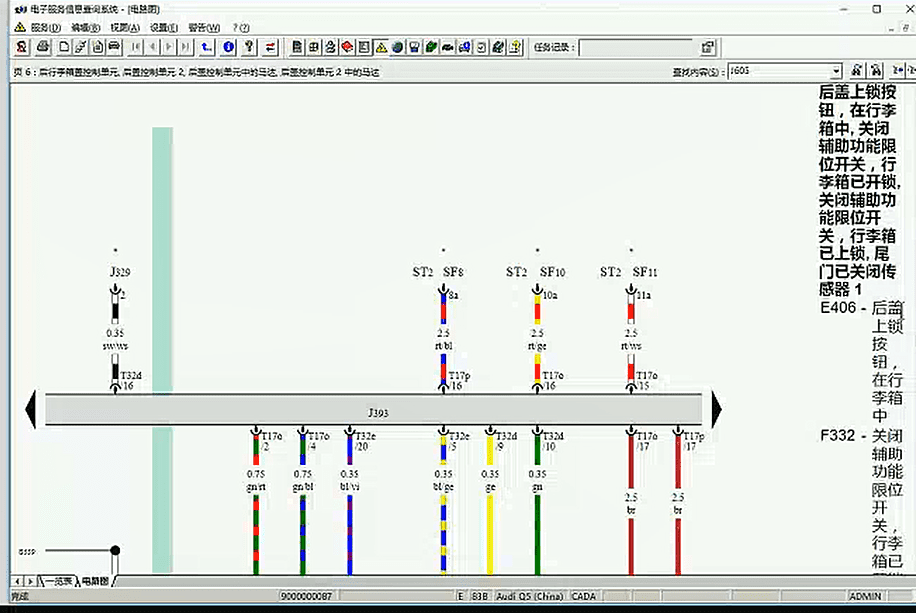Switch to the 一览表 sheet tab

click(58, 581)
